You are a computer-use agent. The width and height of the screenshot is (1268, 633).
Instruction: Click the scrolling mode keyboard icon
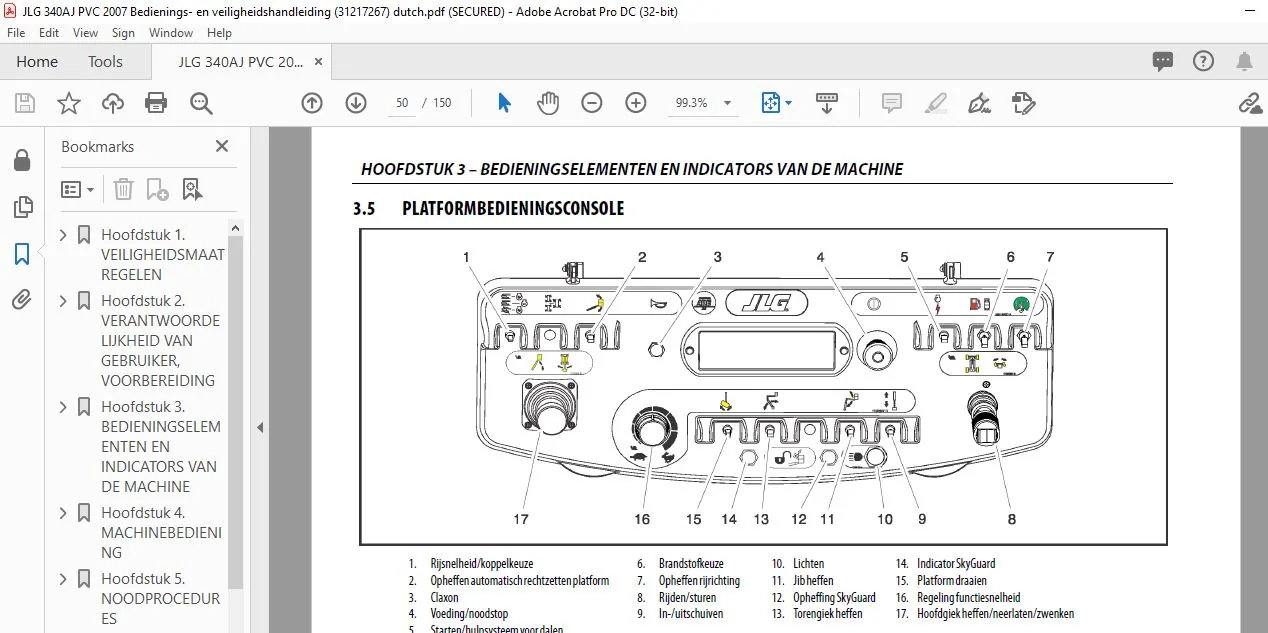point(827,103)
